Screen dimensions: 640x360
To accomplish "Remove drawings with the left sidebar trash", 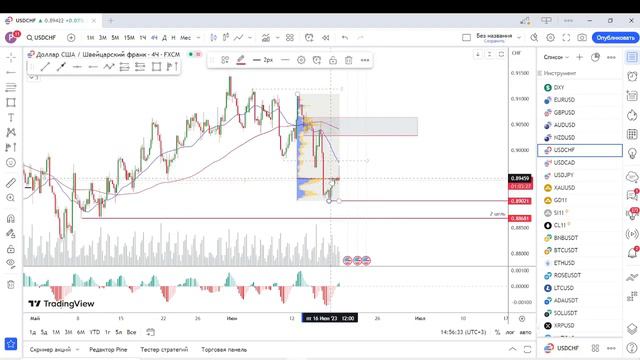I will [11, 284].
